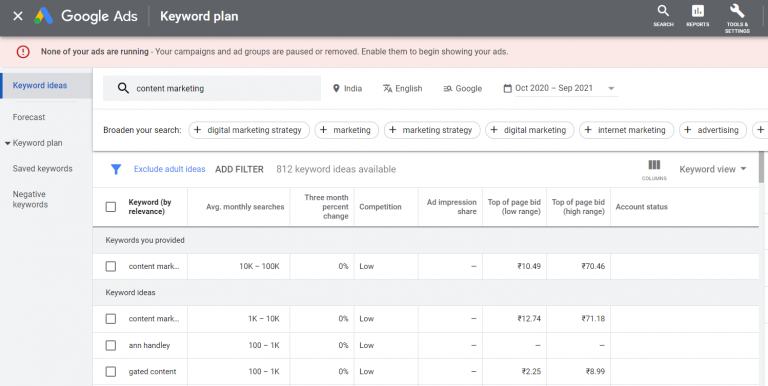Screen dimensions: 768x386
Task: Toggle the select-all keywords header checkbox
Action: tap(111, 207)
